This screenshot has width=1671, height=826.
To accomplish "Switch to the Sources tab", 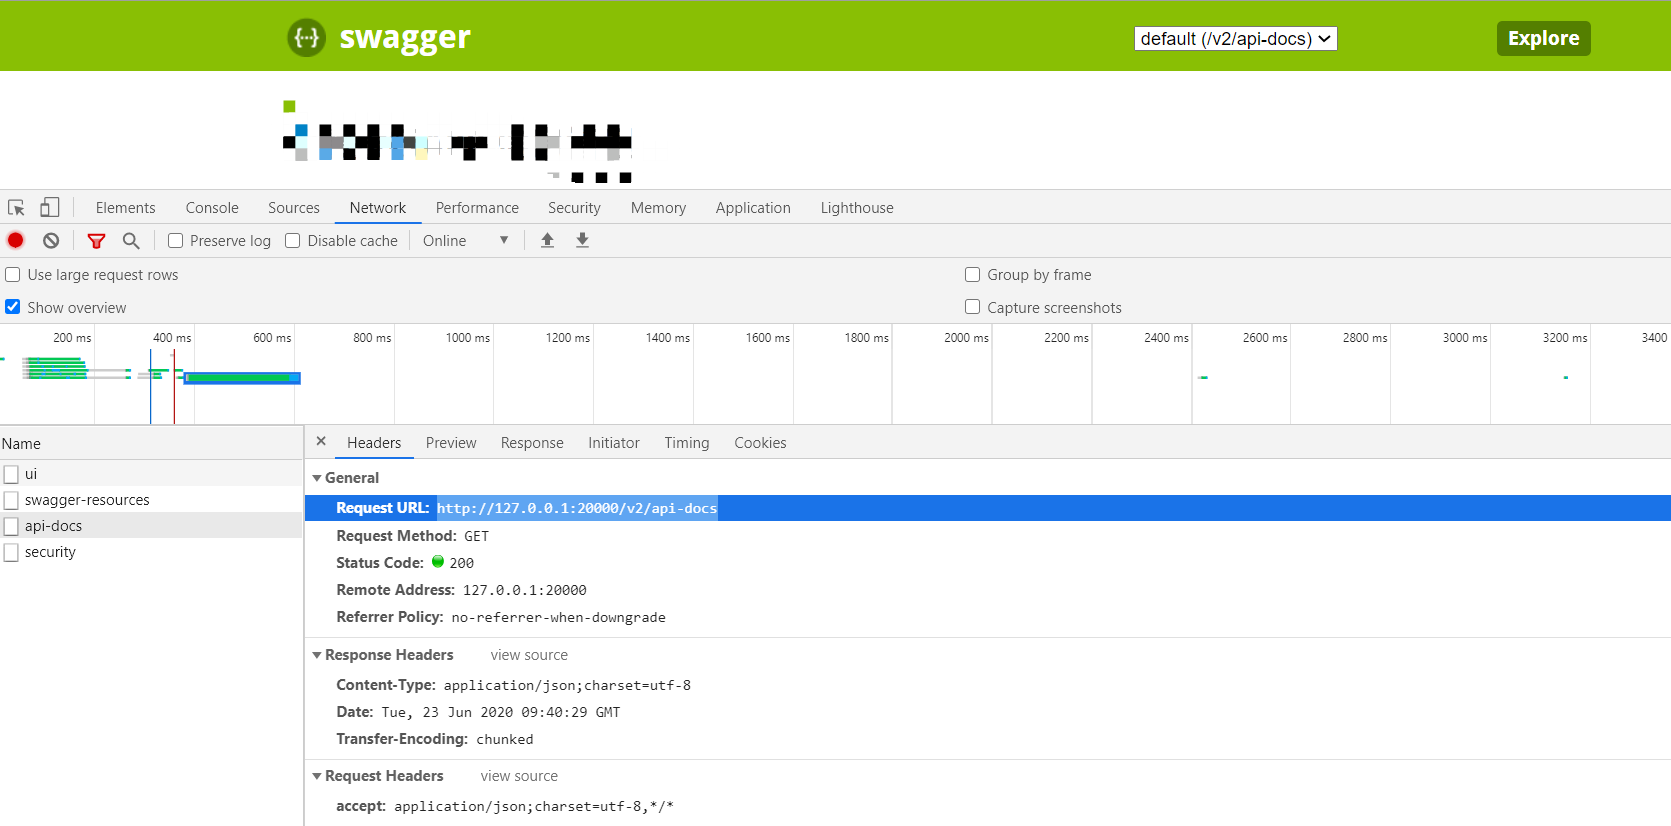I will click(x=294, y=208).
